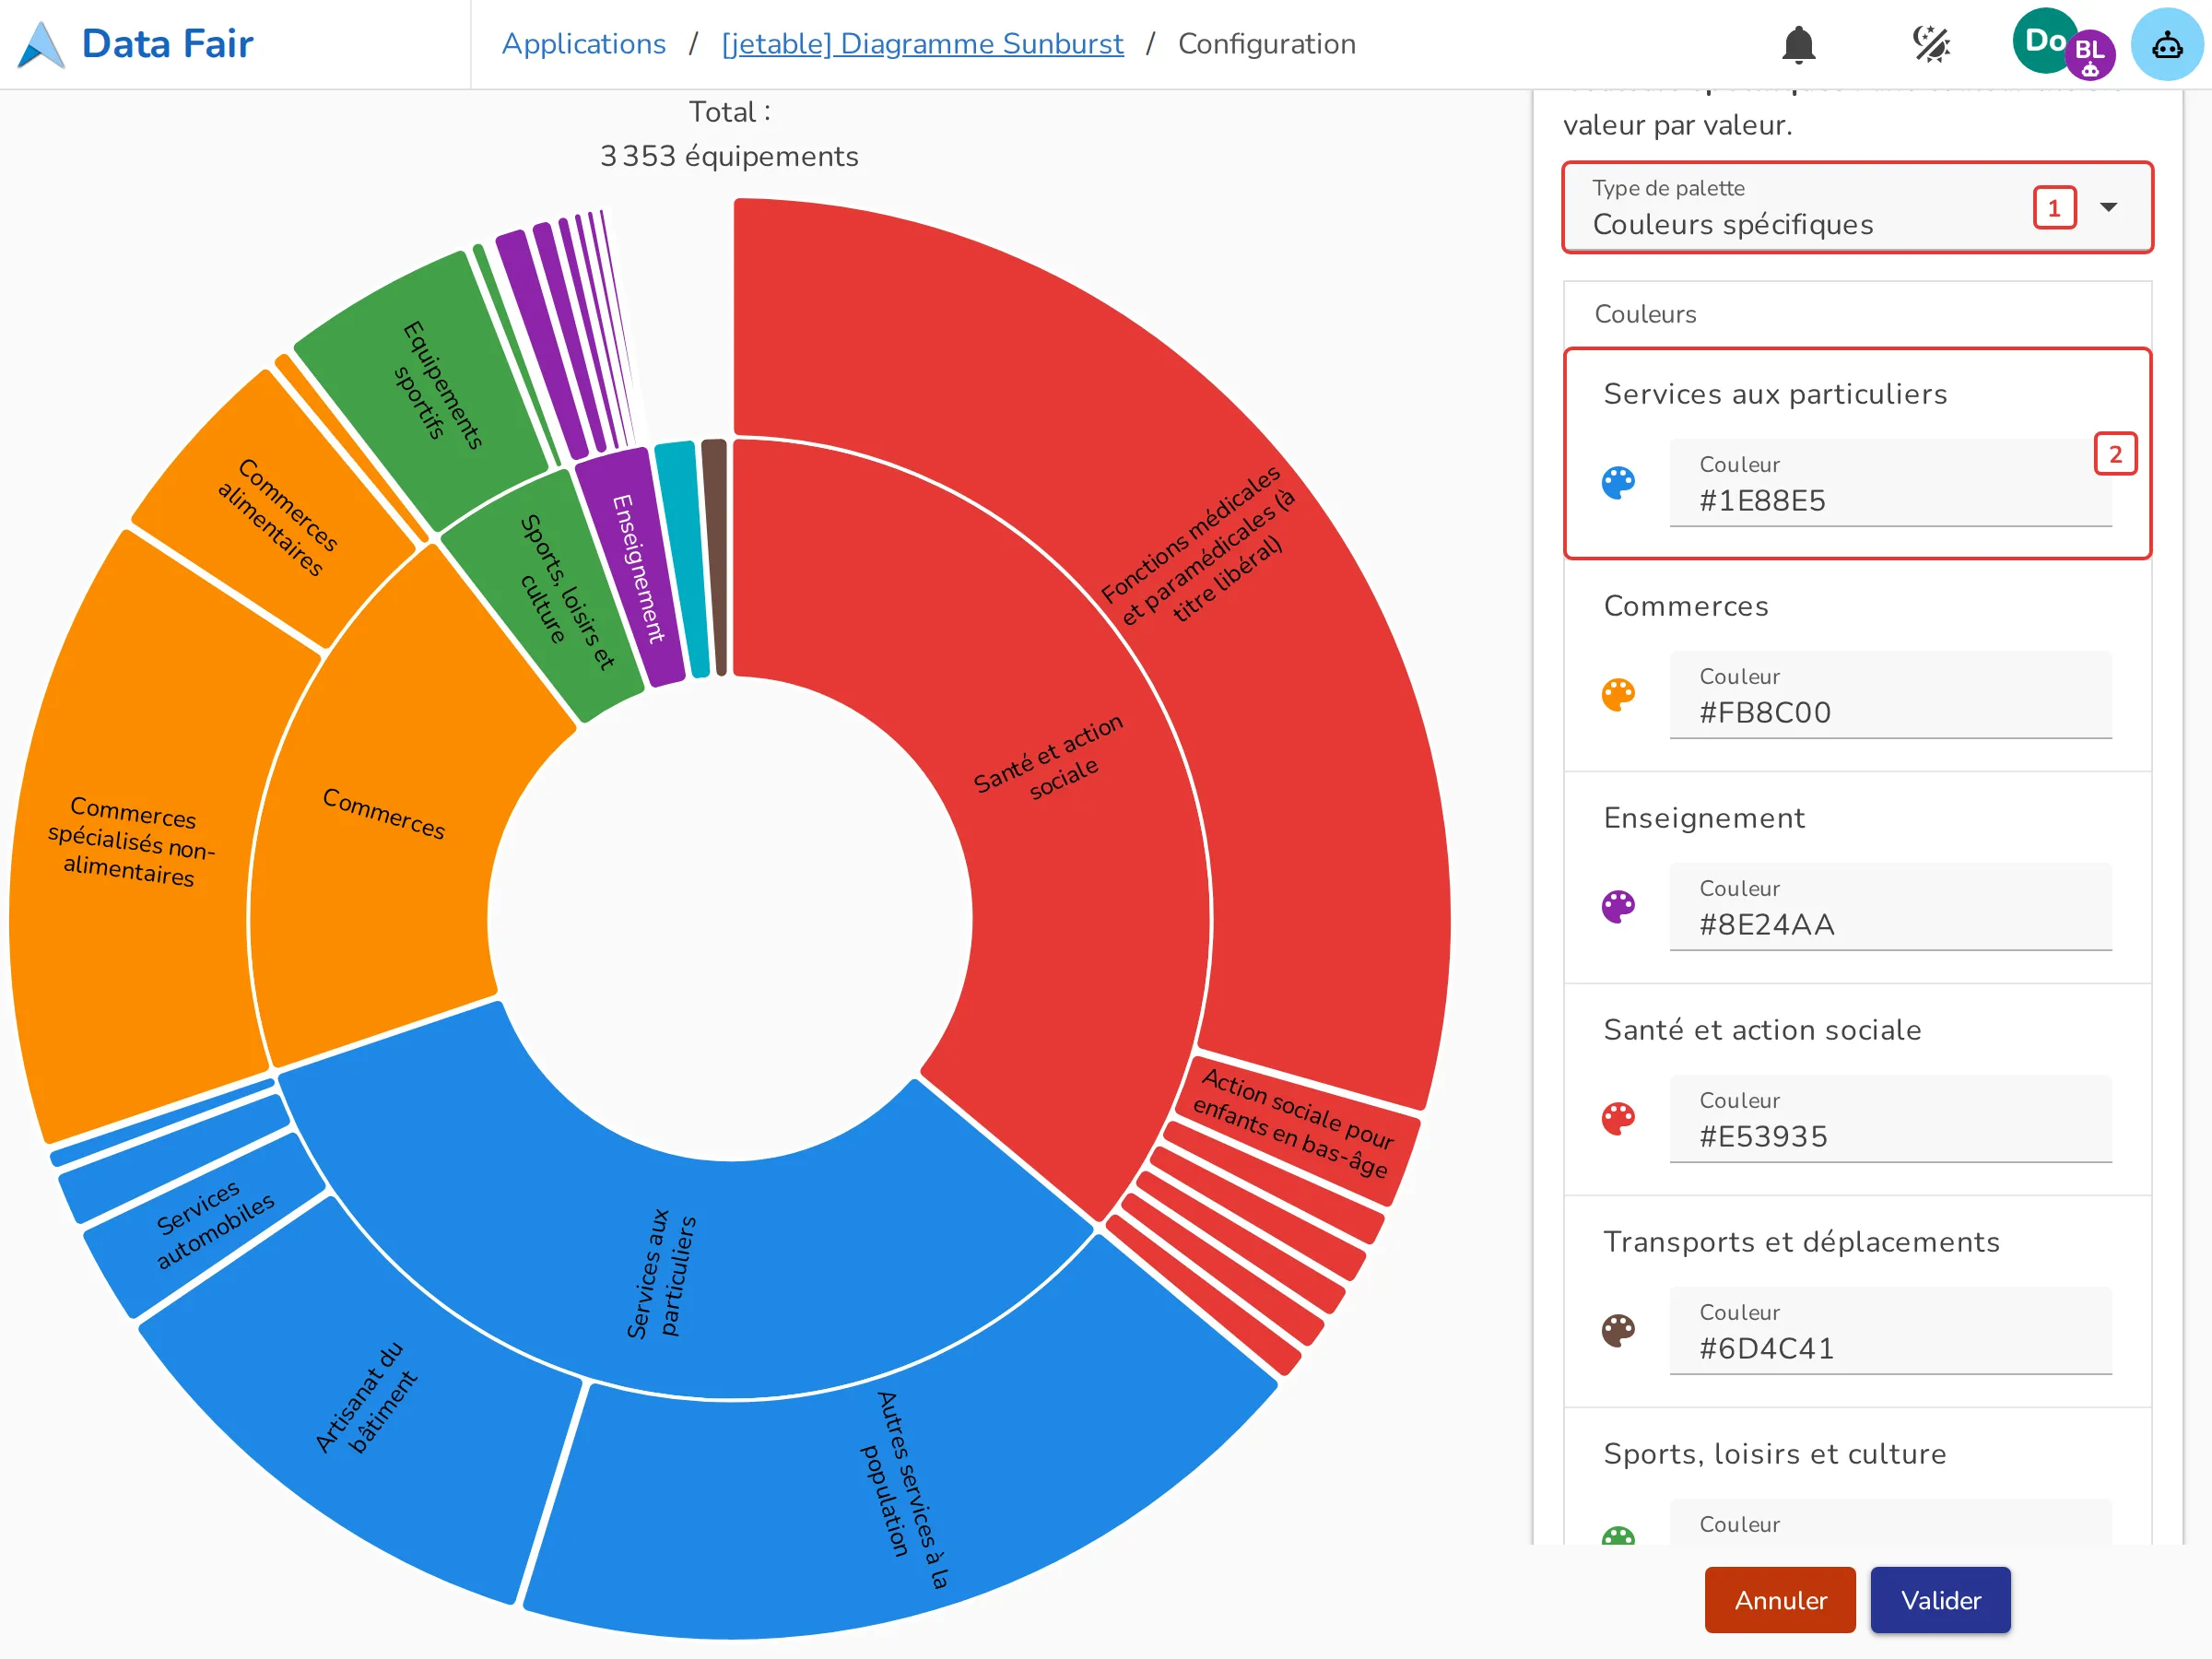Click the Configuration breadcrumb text
Image resolution: width=2212 pixels, height=1659 pixels.
(1266, 44)
